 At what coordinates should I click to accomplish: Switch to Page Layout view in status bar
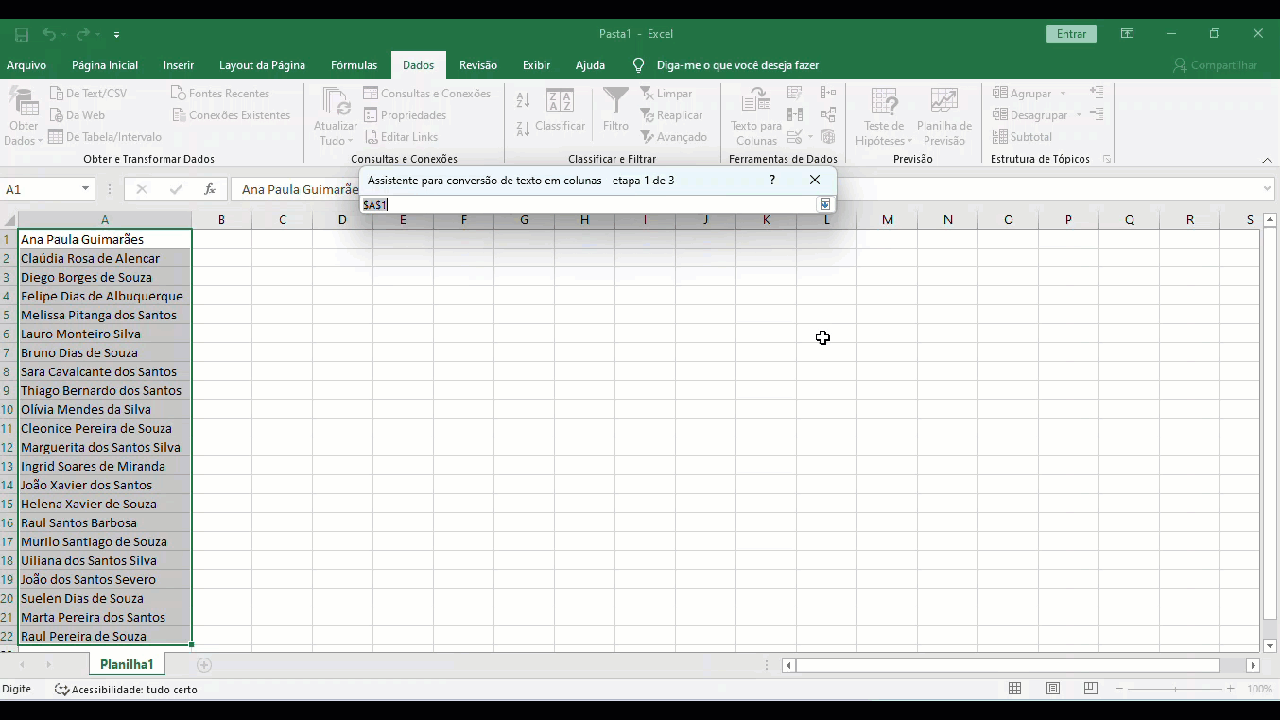point(1053,688)
